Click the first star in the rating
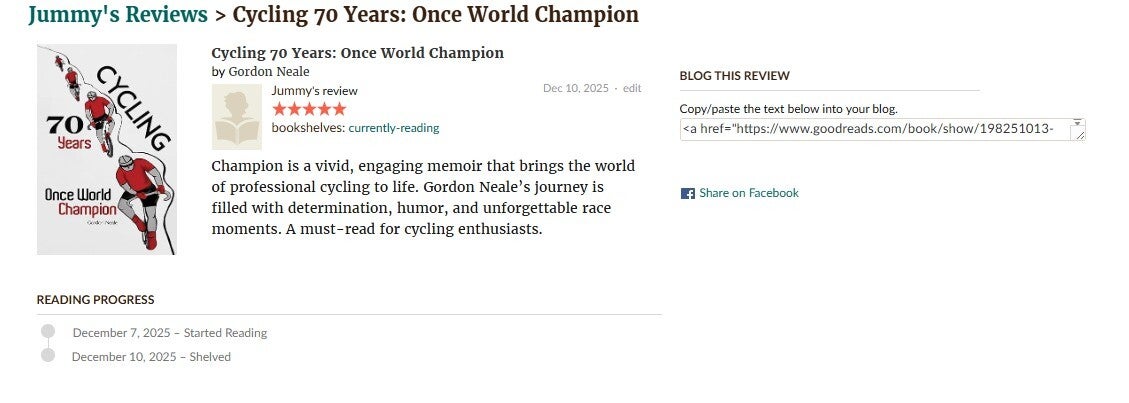Viewport: 1129px width, 403px height. (280, 109)
